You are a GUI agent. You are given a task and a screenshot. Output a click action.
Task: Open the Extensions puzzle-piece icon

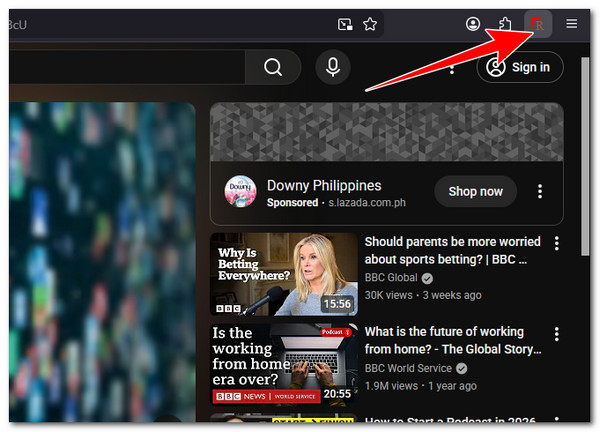(x=505, y=24)
